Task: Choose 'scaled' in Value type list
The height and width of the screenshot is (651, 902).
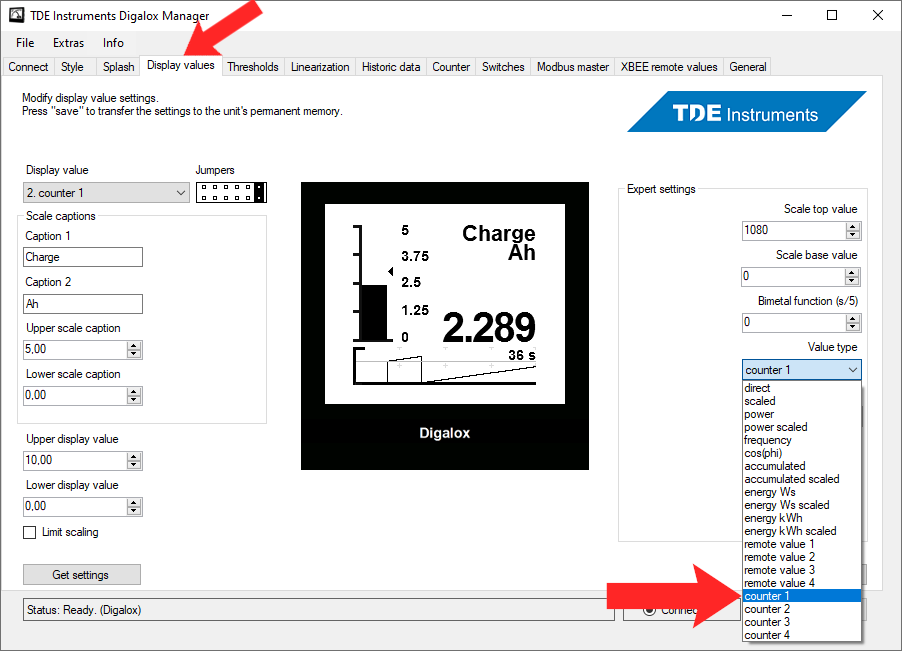Action: click(802, 401)
